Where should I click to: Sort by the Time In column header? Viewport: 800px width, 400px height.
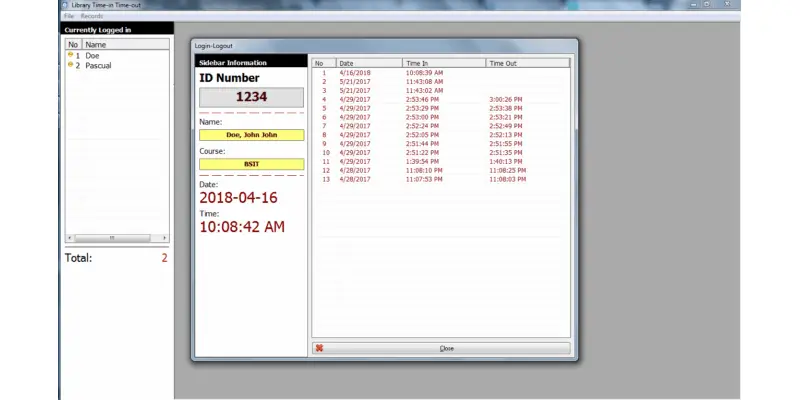(x=444, y=63)
